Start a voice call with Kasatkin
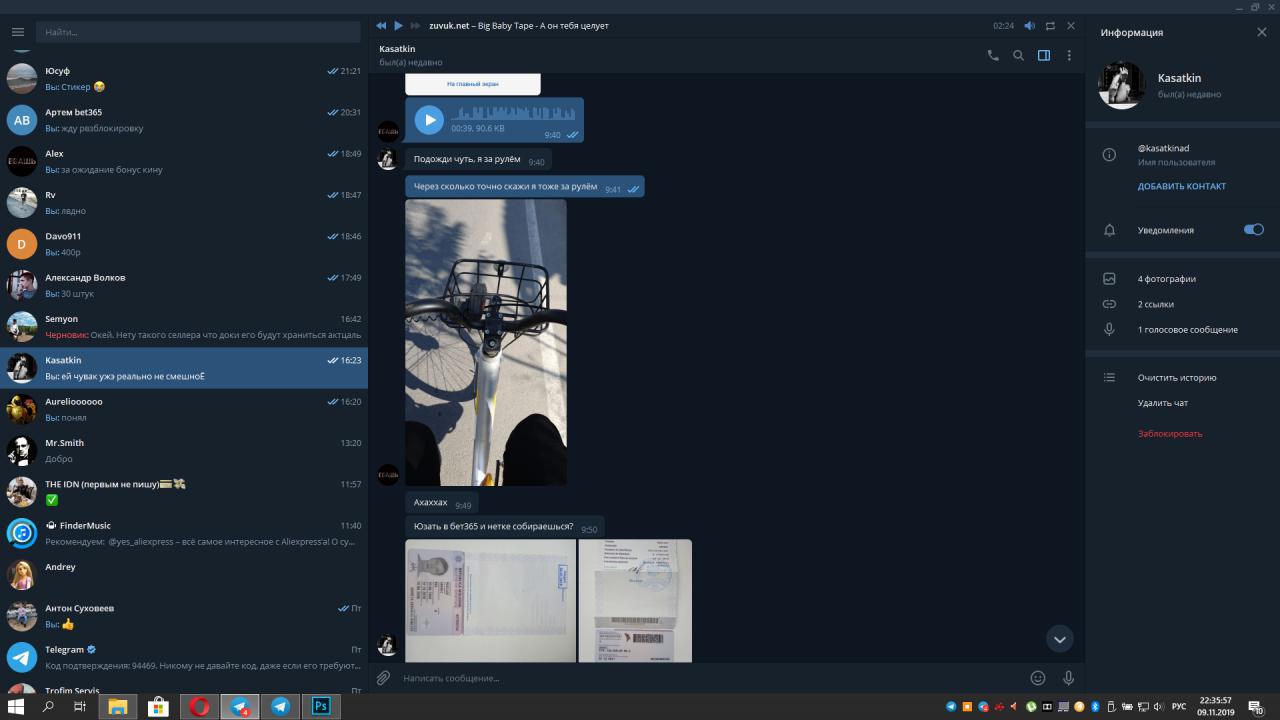Image resolution: width=1280 pixels, height=720 pixels. pyautogui.click(x=993, y=56)
